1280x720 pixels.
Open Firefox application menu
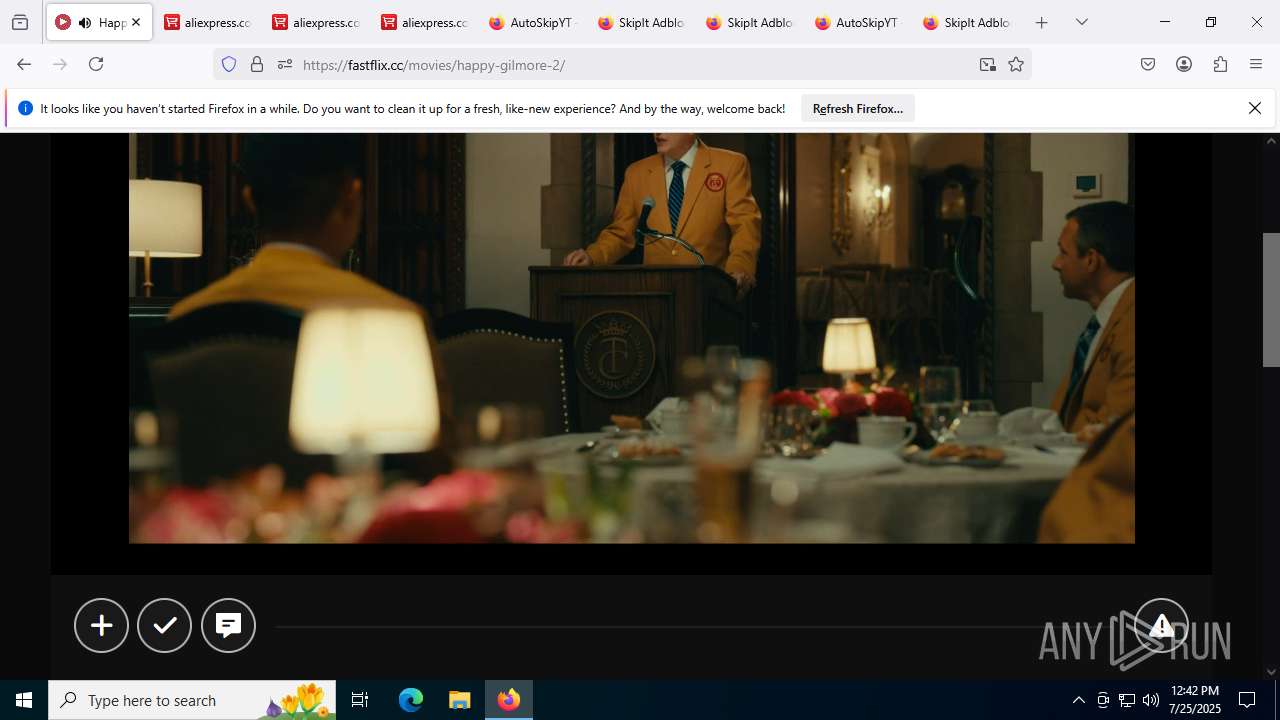(1256, 64)
